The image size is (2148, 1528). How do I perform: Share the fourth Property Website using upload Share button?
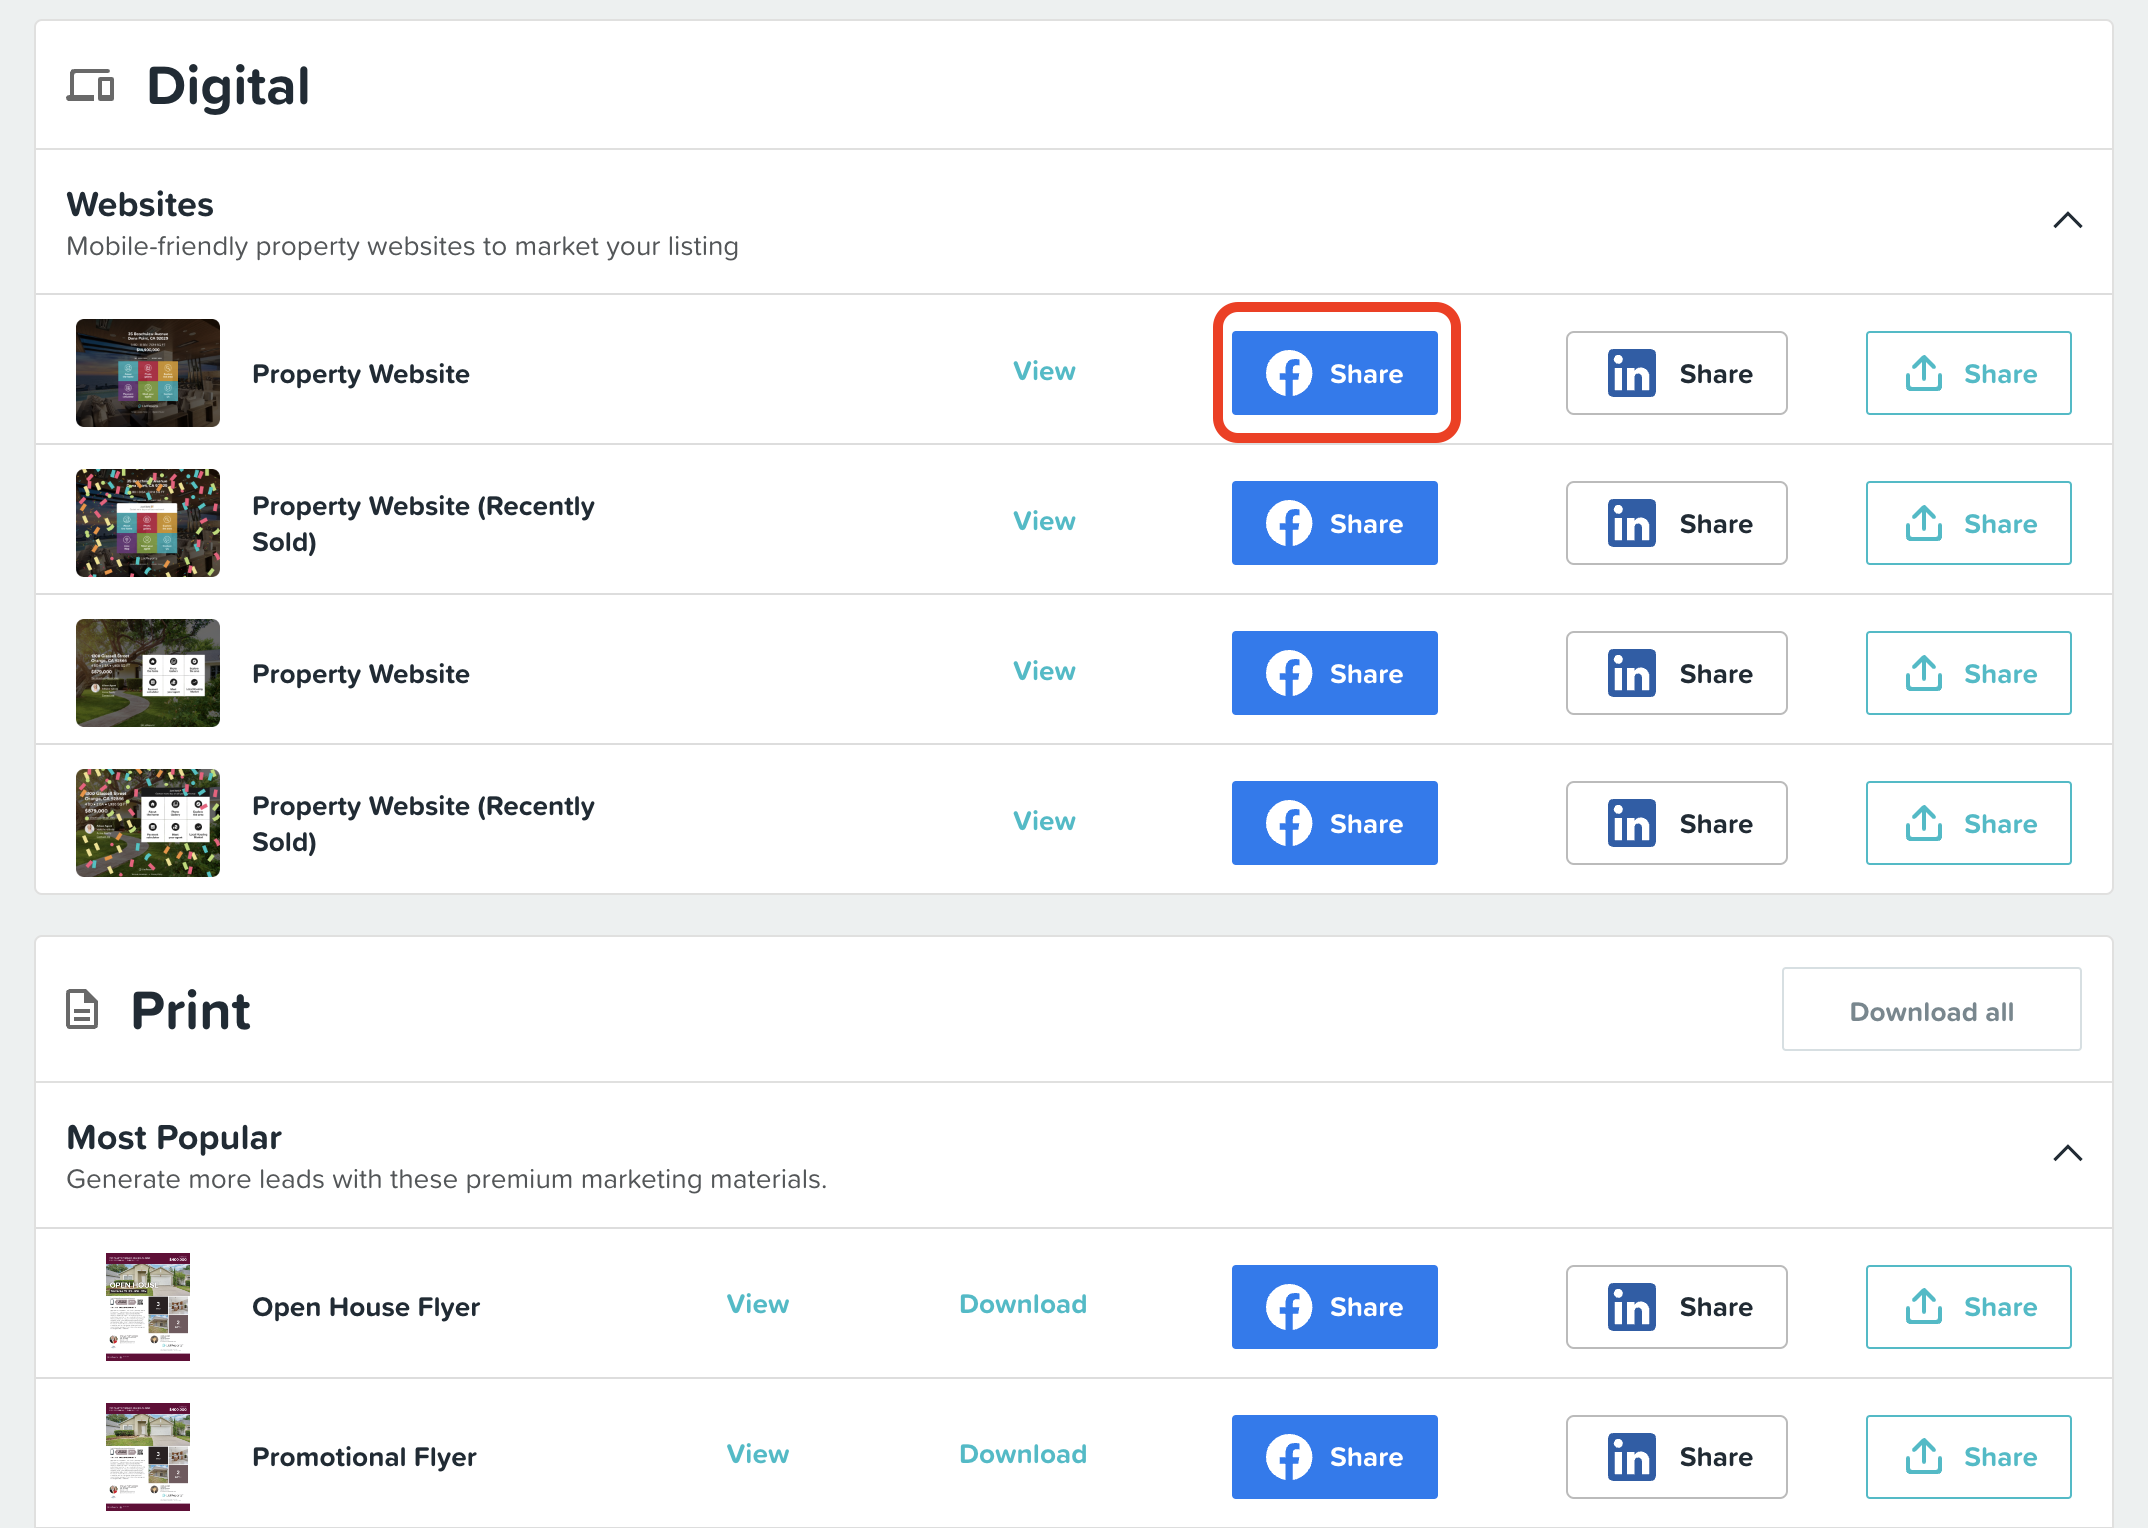pyautogui.click(x=1967, y=823)
